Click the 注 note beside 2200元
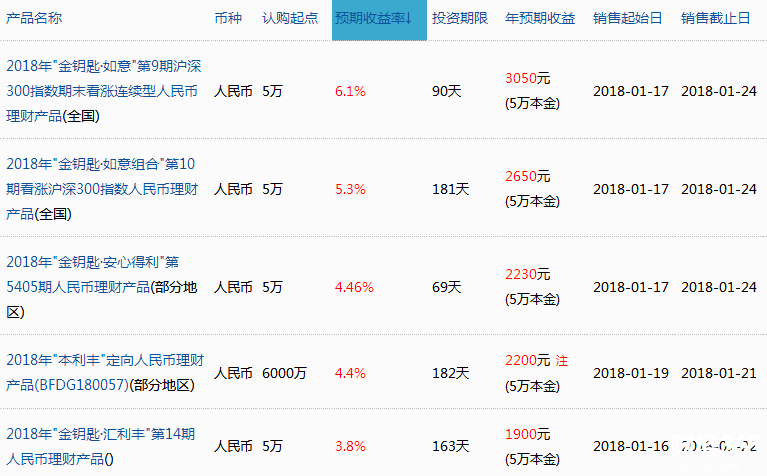Image resolution: width=767 pixels, height=476 pixels. click(x=561, y=361)
